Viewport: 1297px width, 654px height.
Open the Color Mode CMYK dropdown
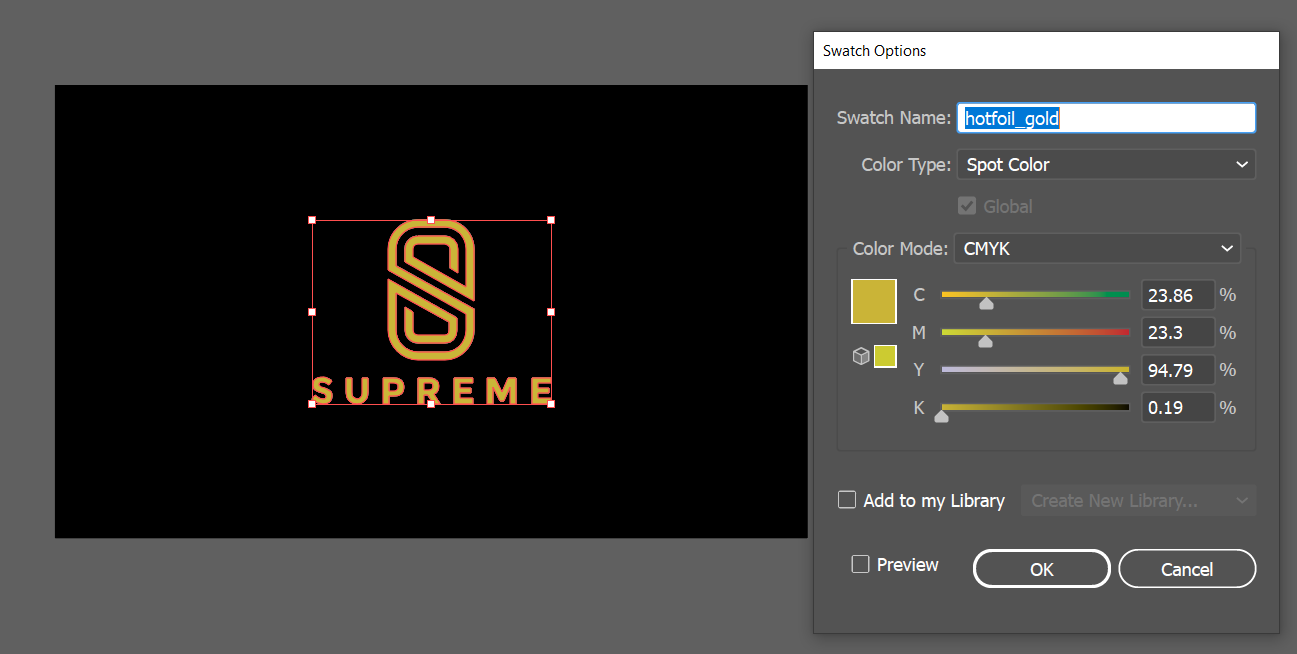click(1097, 248)
